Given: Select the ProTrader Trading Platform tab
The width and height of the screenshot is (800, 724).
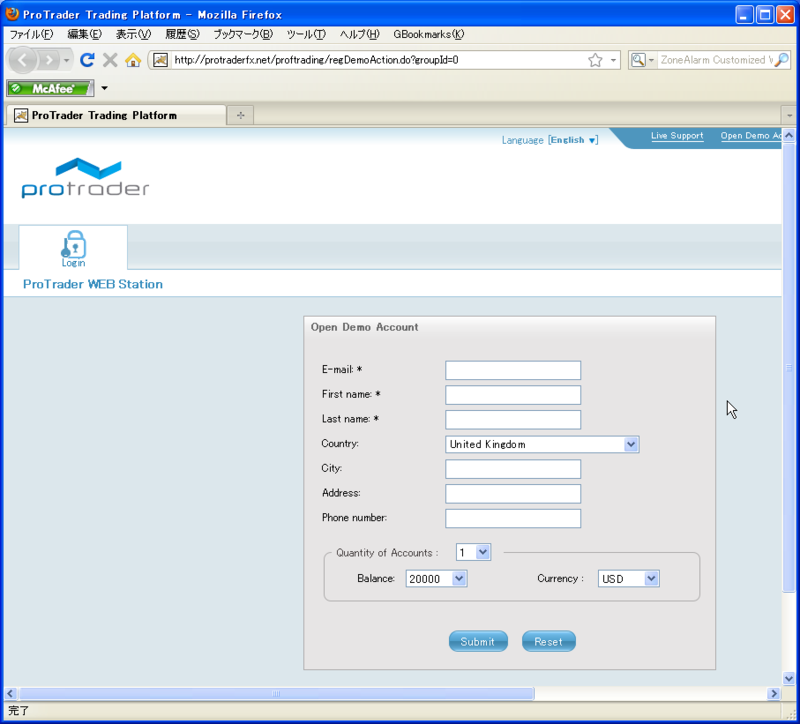Looking at the screenshot, I should click(116, 115).
